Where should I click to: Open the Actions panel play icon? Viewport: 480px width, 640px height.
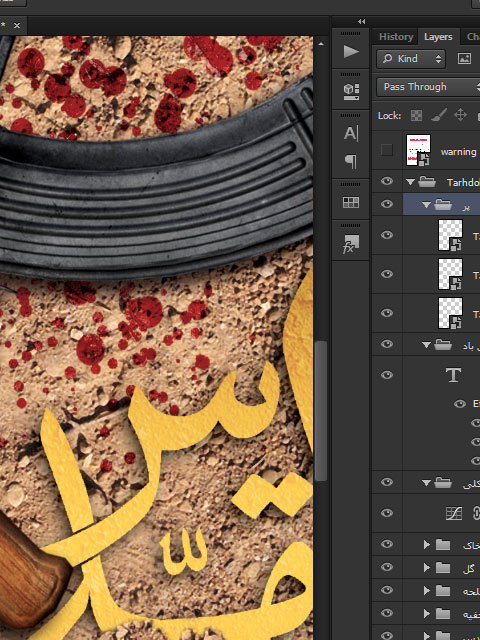click(x=351, y=52)
